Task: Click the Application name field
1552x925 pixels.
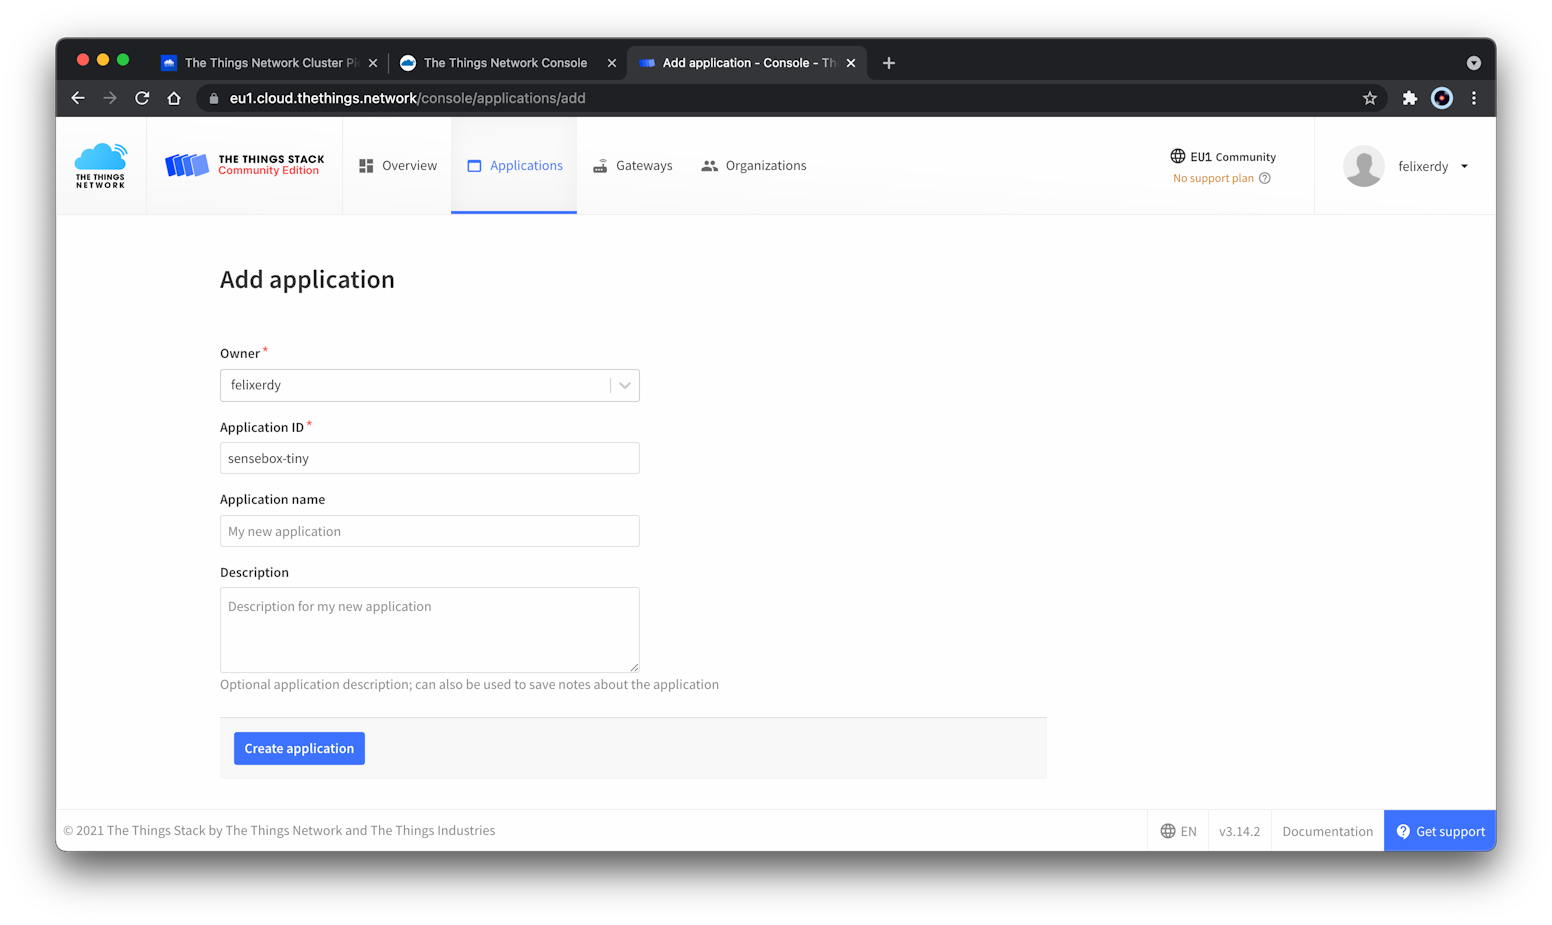Action: [x=429, y=531]
